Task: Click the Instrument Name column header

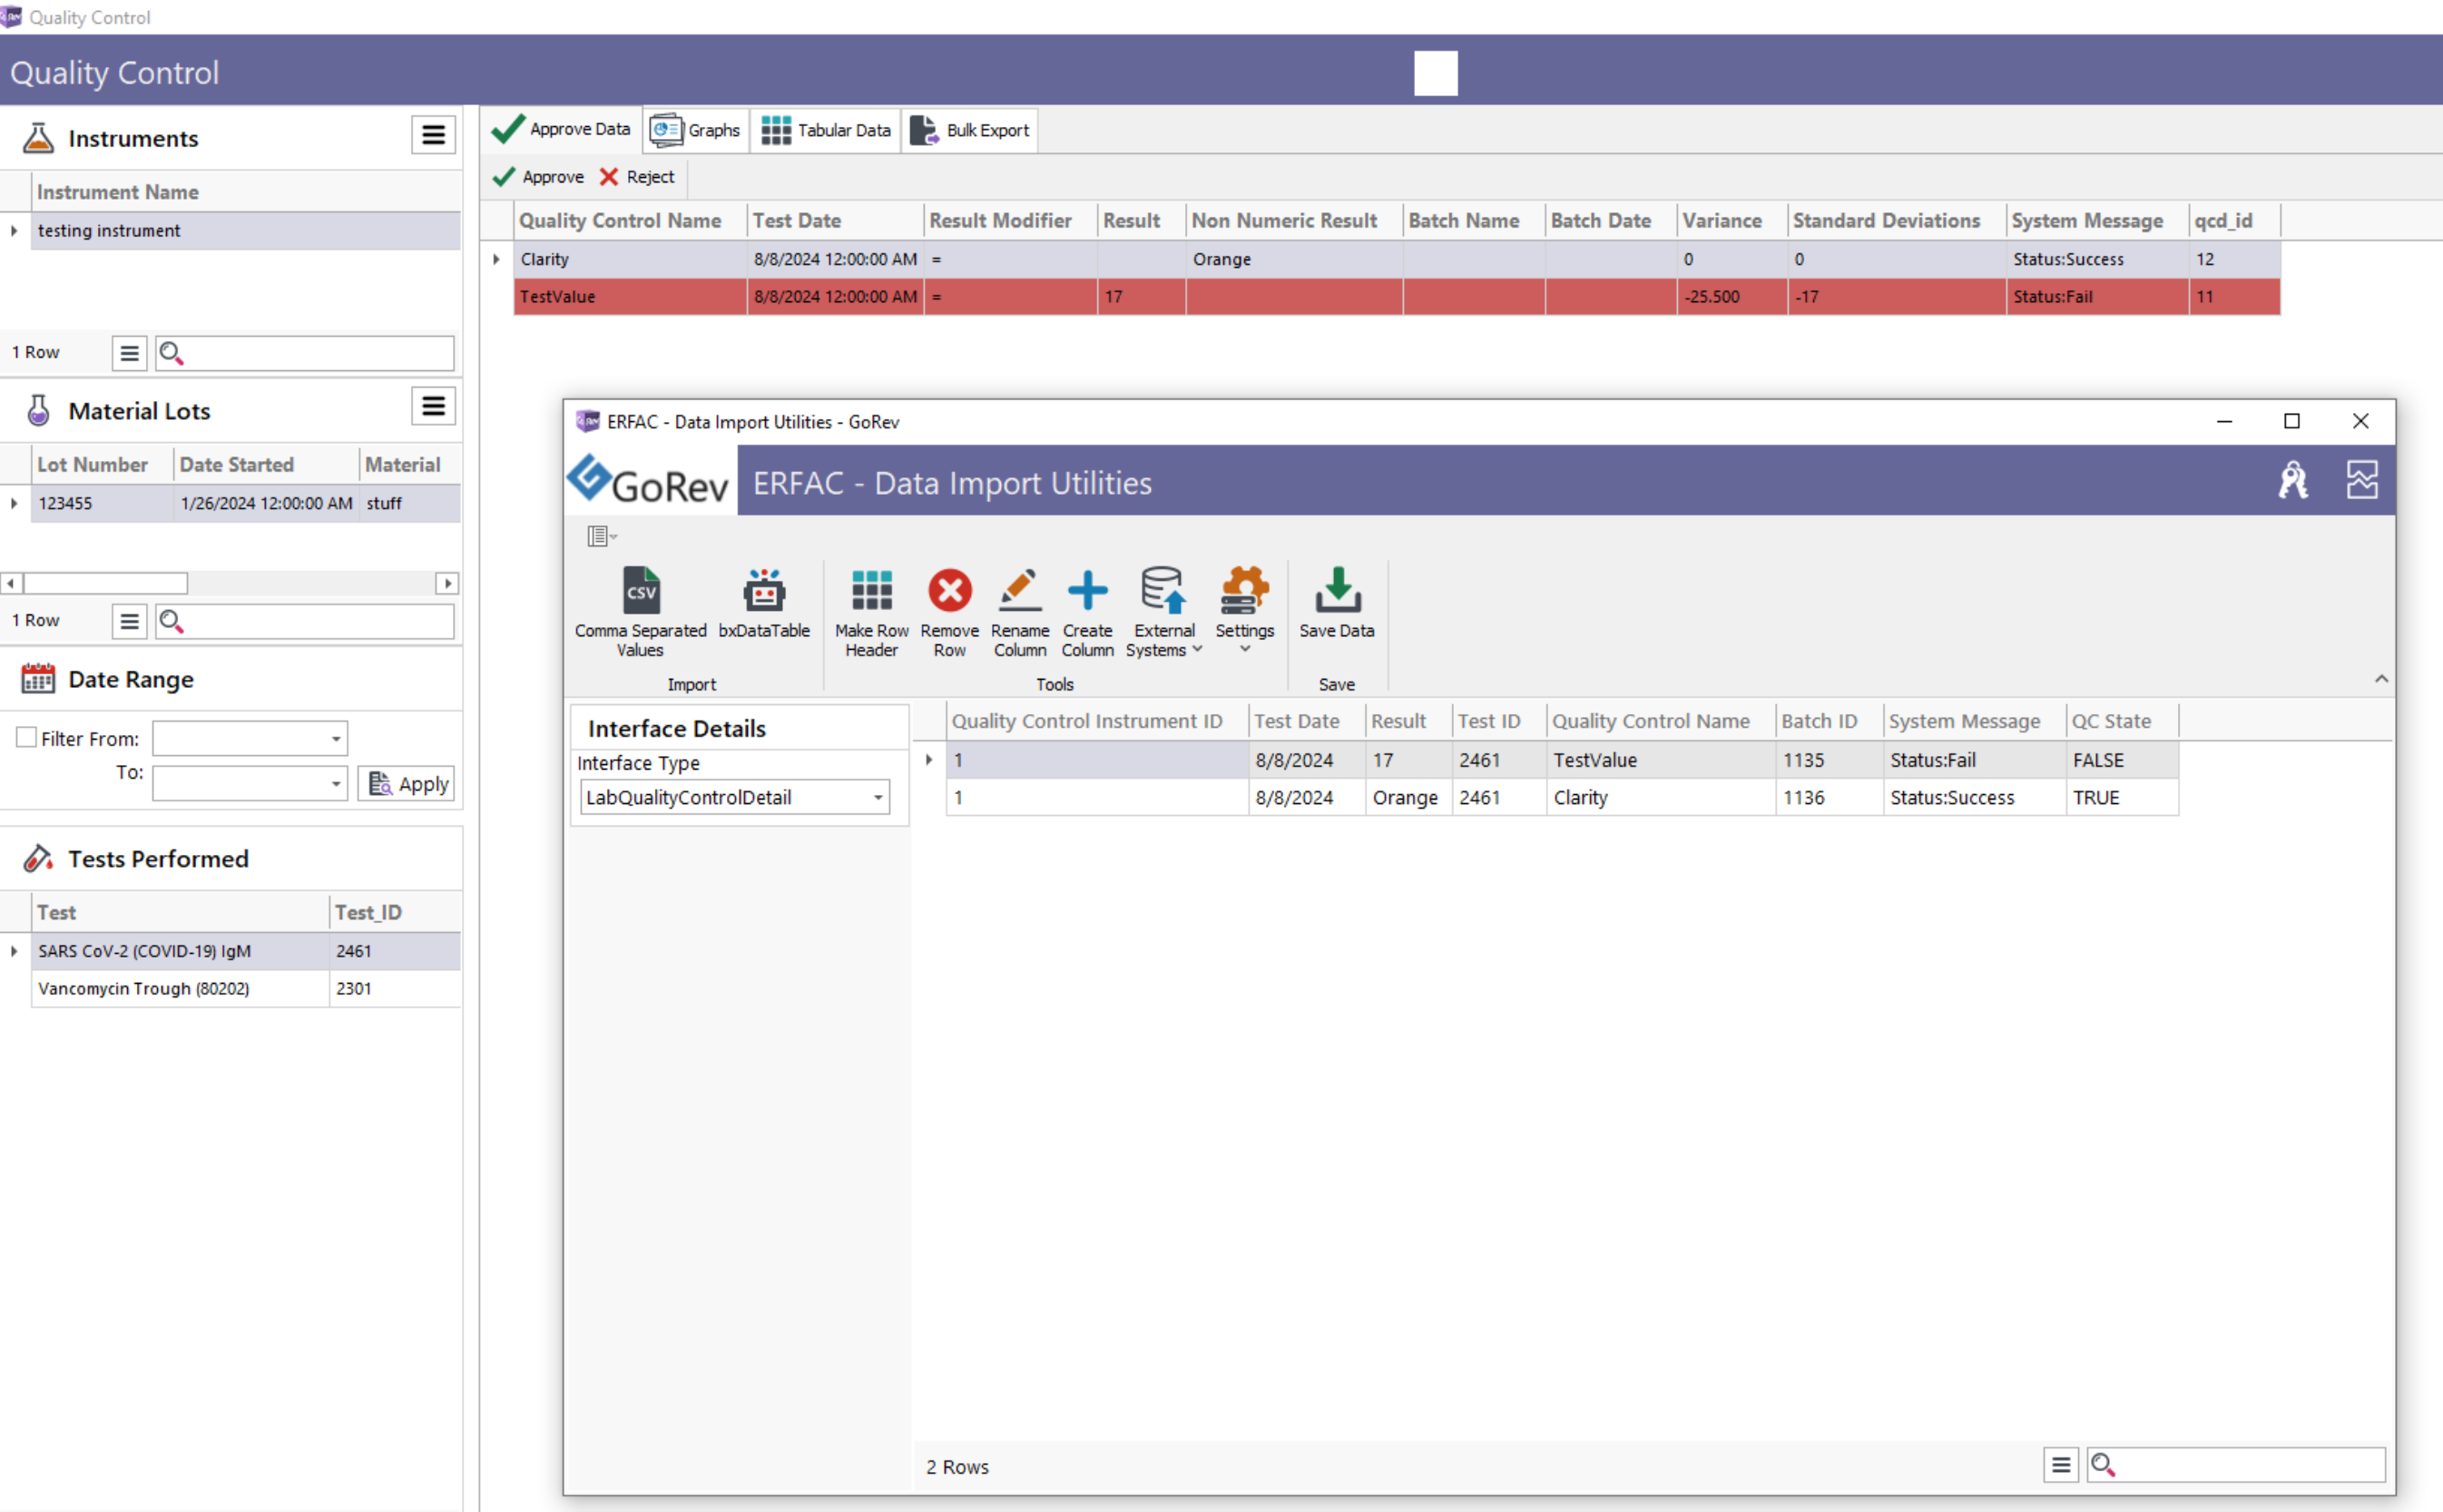Action: (x=246, y=192)
